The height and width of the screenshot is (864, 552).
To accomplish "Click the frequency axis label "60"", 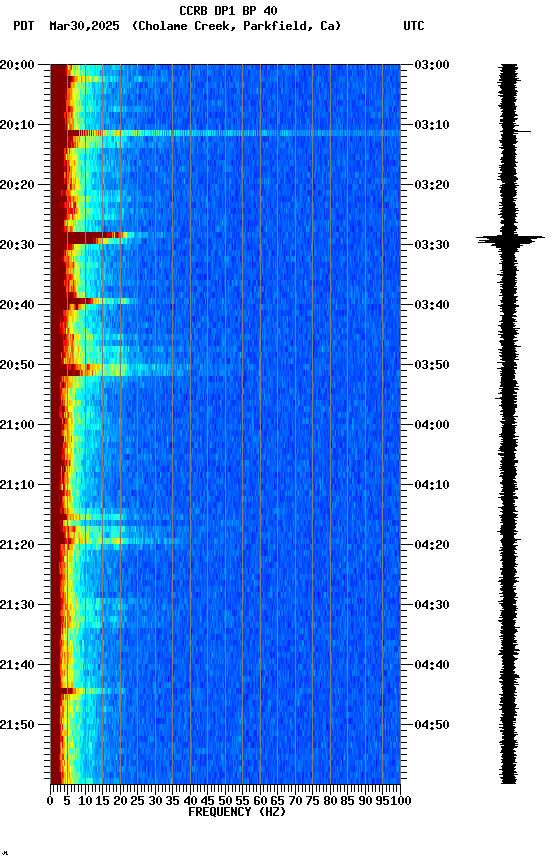I will [x=260, y=801].
